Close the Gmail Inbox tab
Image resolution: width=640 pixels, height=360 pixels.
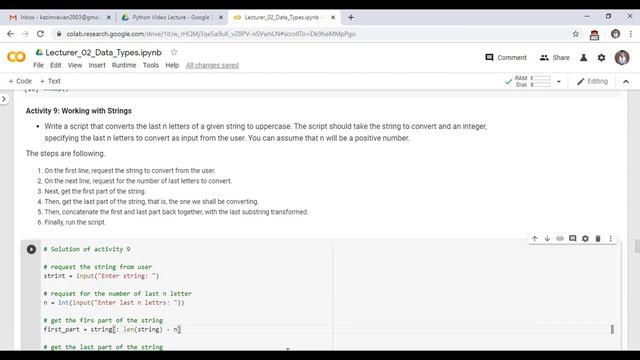tap(109, 18)
